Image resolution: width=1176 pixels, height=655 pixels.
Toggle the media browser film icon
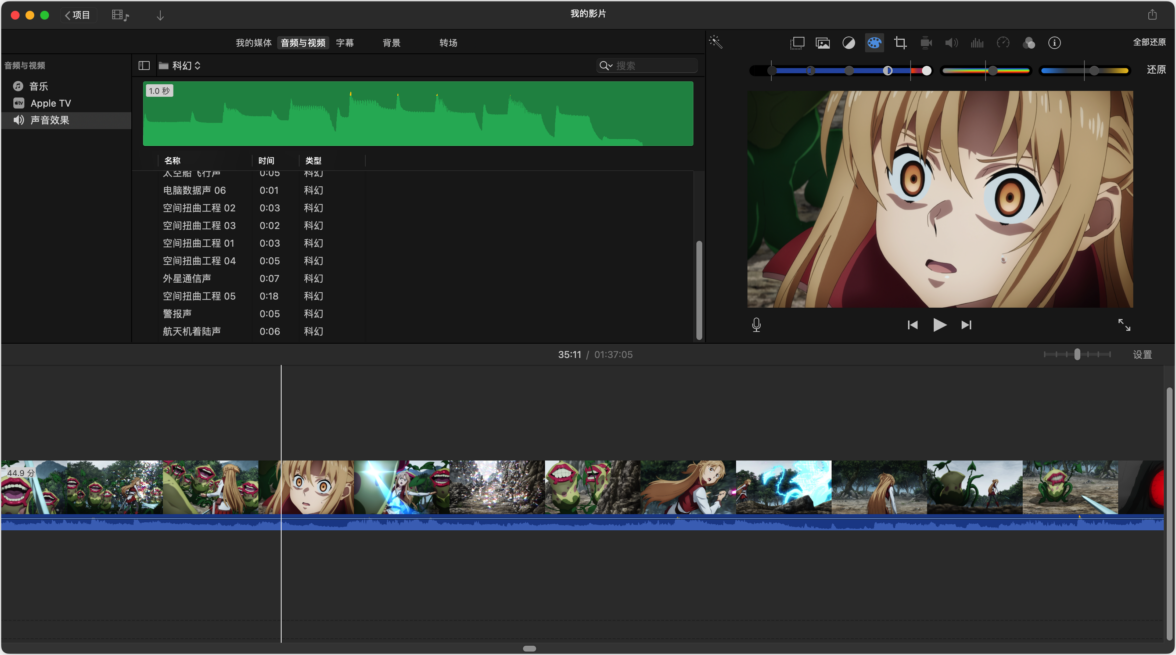click(120, 15)
